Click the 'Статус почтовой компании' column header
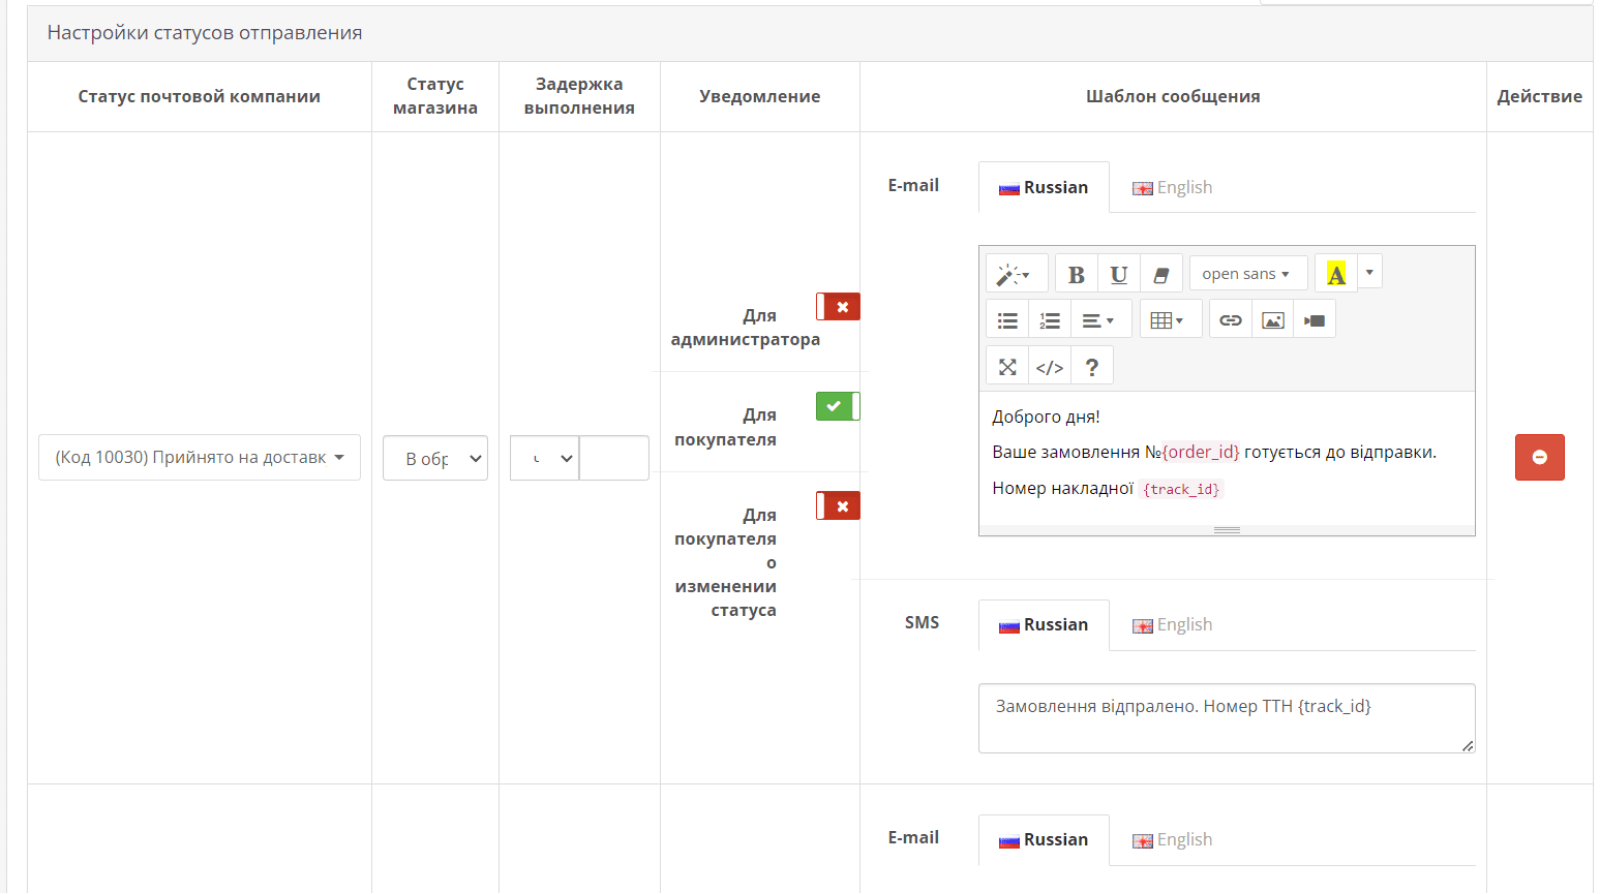 point(199,96)
